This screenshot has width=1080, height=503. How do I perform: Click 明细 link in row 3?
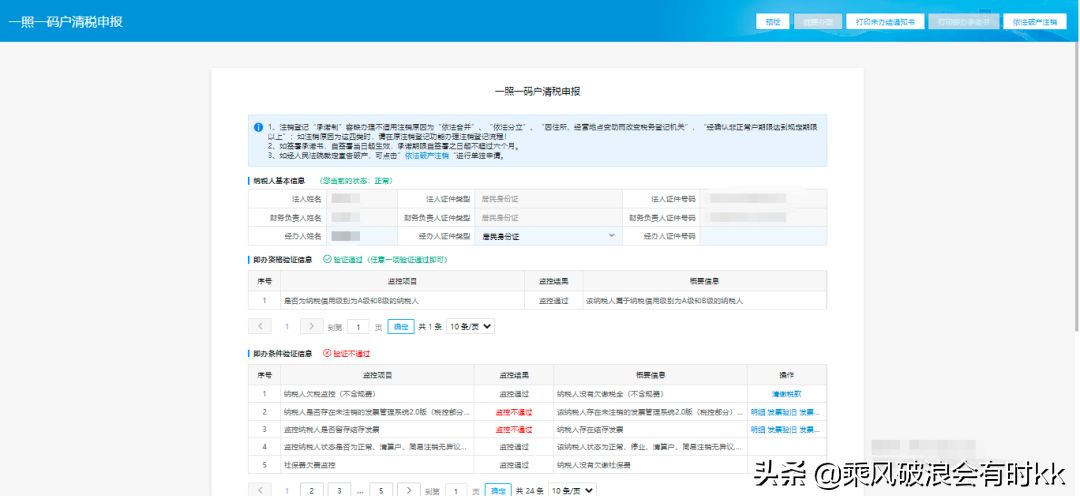[x=758, y=429]
